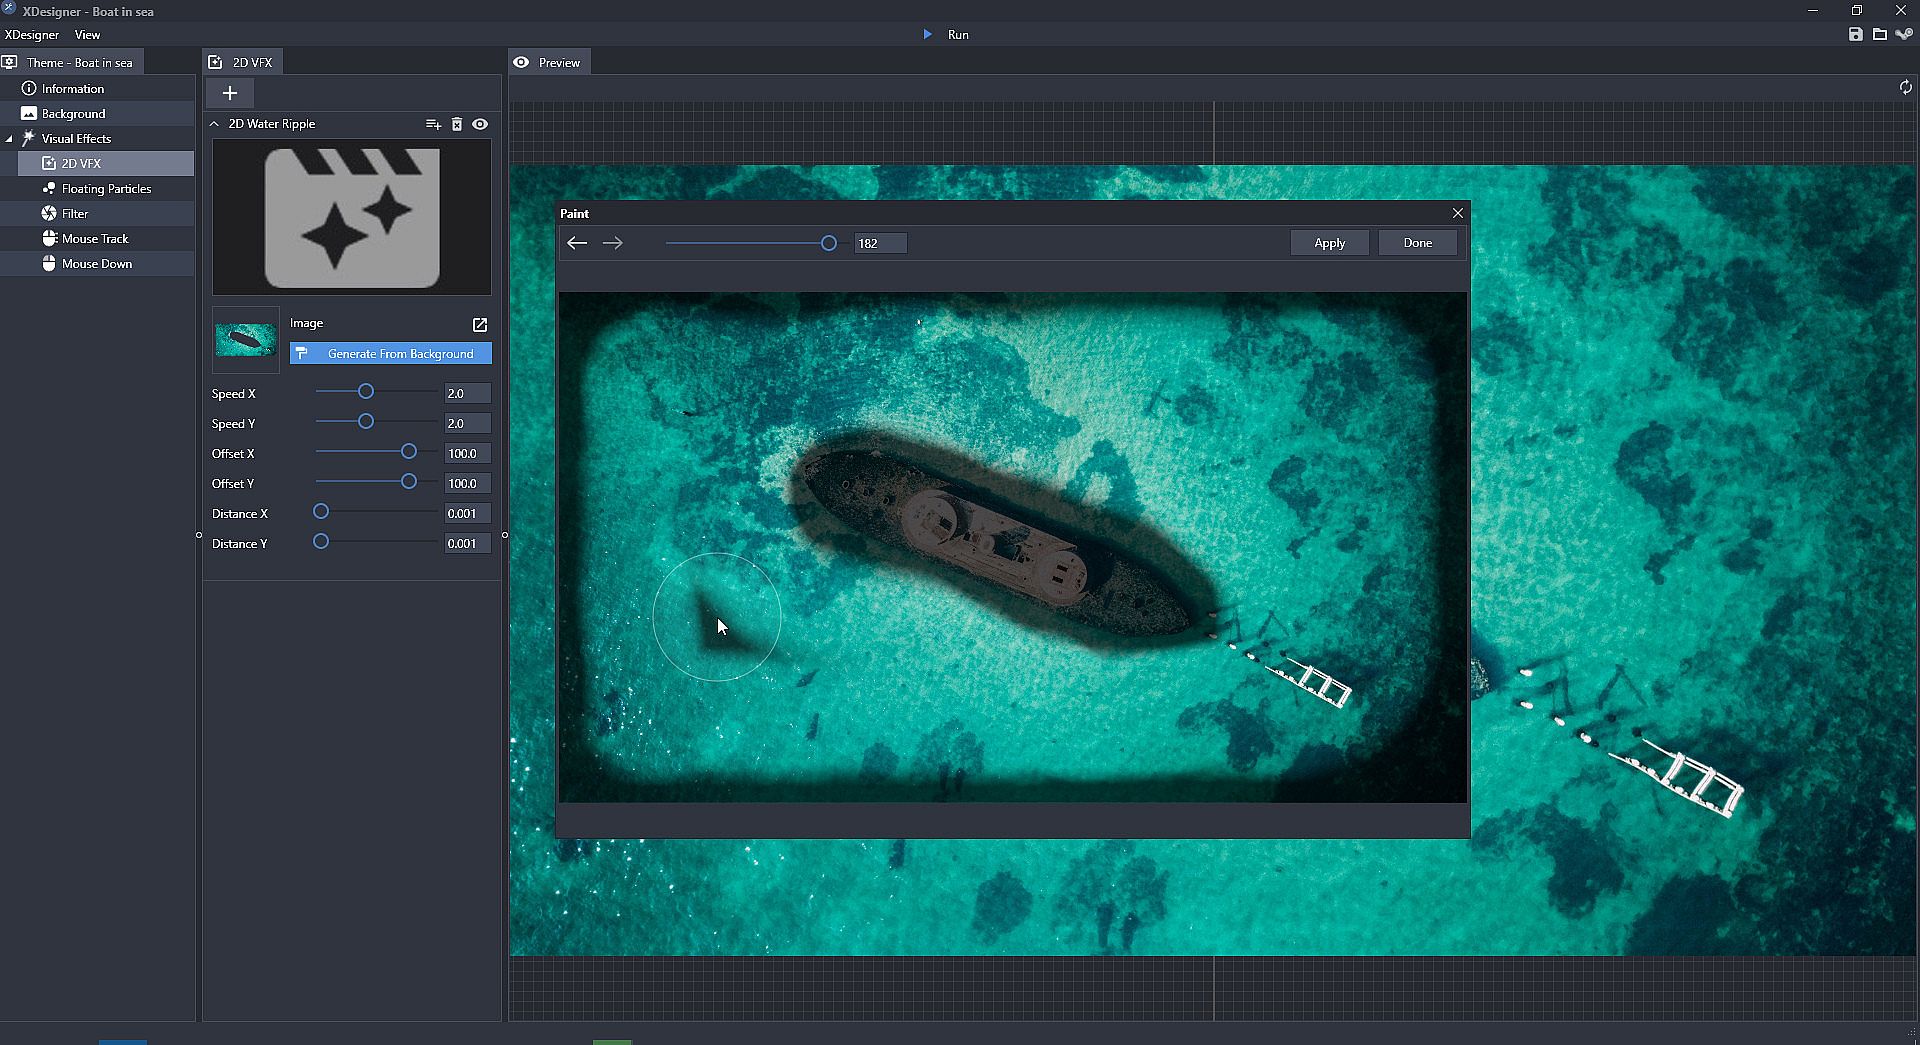Open the ripple image in external editor
1920x1045 pixels.
(x=480, y=325)
